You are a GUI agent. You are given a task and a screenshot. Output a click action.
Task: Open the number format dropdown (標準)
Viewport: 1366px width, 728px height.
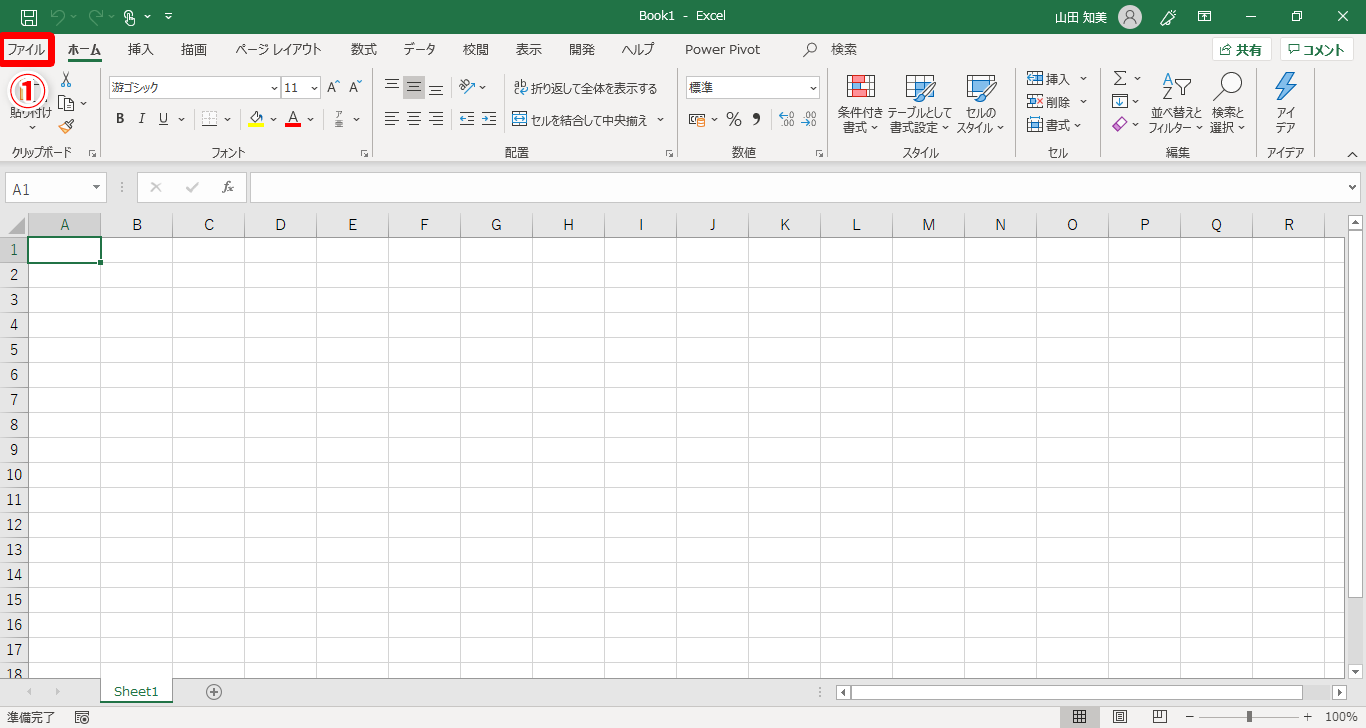coord(813,88)
